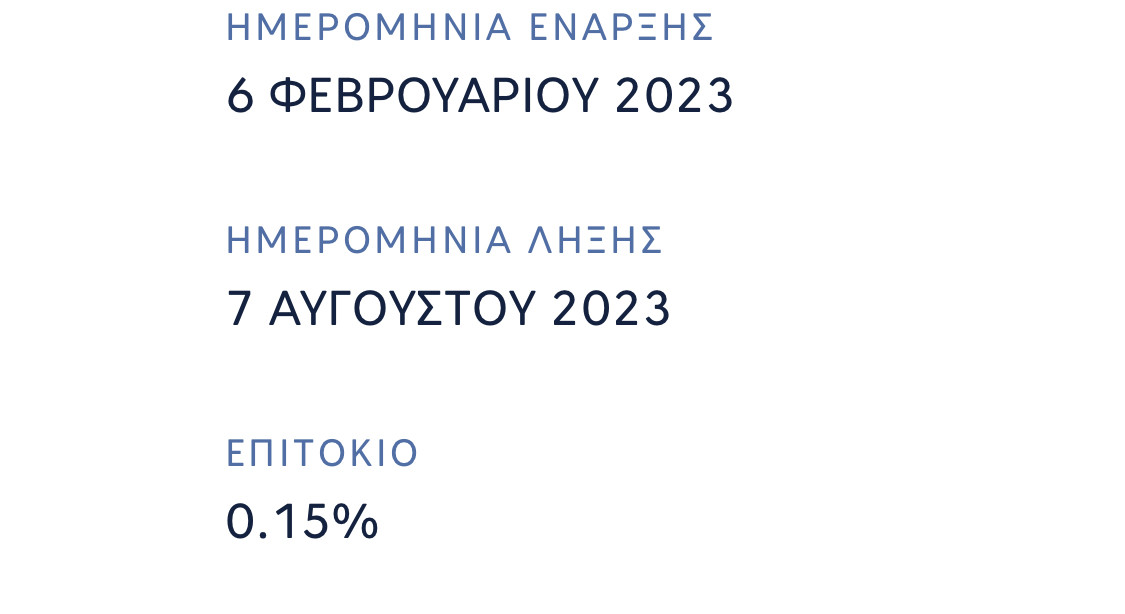Click the percent sign after 0.15
Image resolution: width=1125 pixels, height=614 pixels.
pos(357,522)
